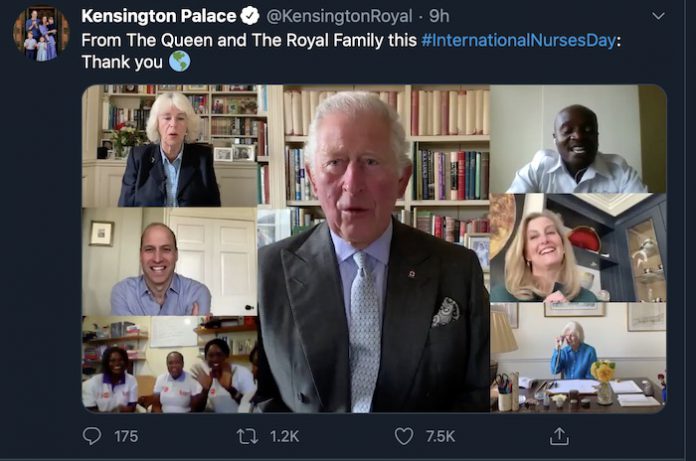Like the tweet with heart icon
This screenshot has width=696, height=461.
coord(404,436)
